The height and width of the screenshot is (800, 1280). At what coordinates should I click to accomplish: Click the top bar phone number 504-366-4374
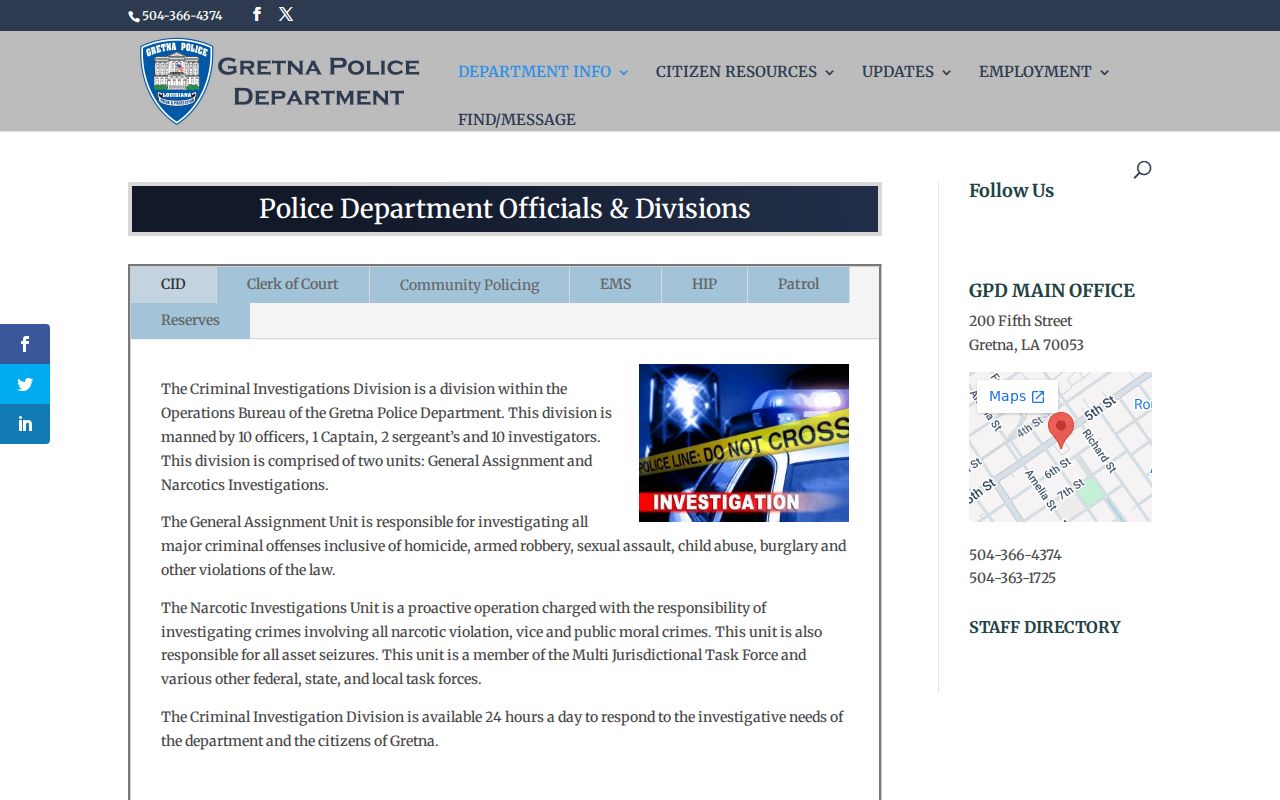click(x=182, y=16)
